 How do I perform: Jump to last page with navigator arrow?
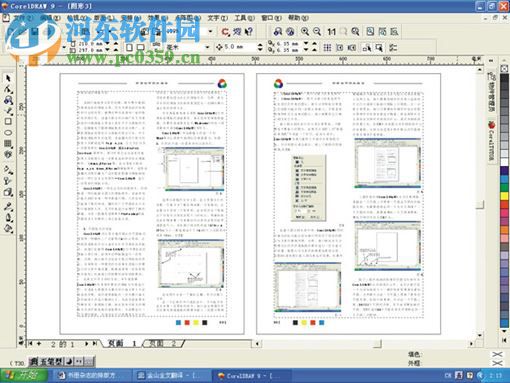pos(95,344)
